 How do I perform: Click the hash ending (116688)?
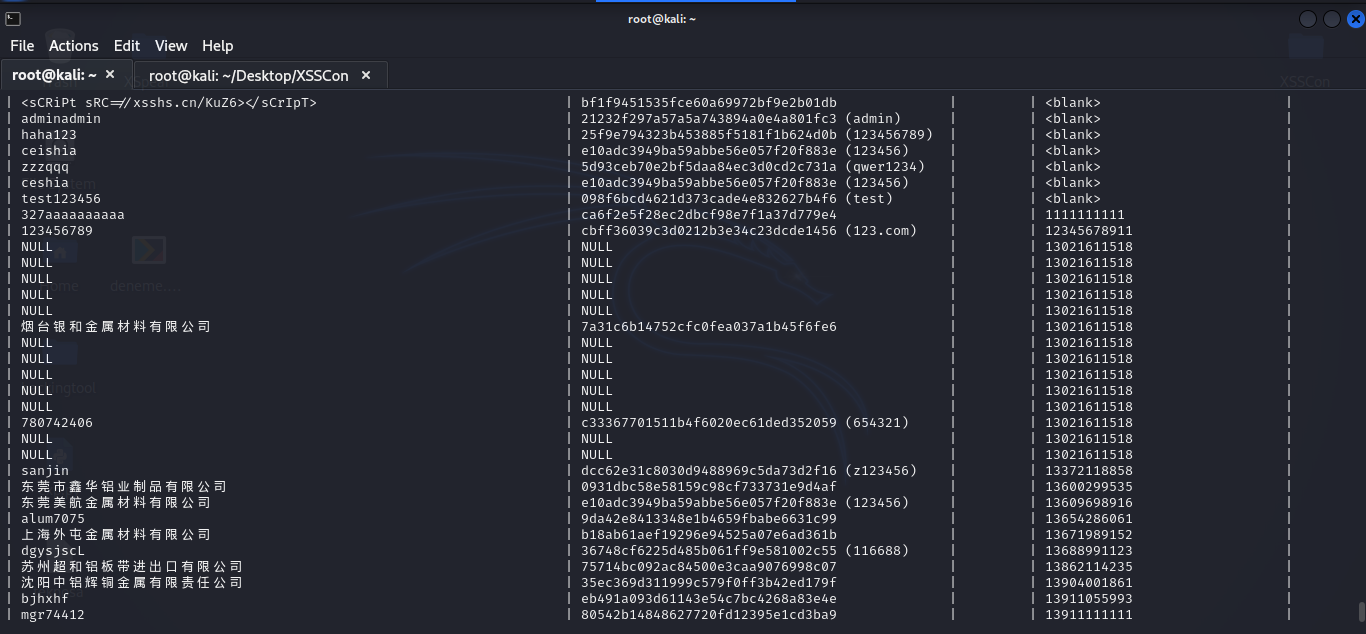tap(745, 551)
